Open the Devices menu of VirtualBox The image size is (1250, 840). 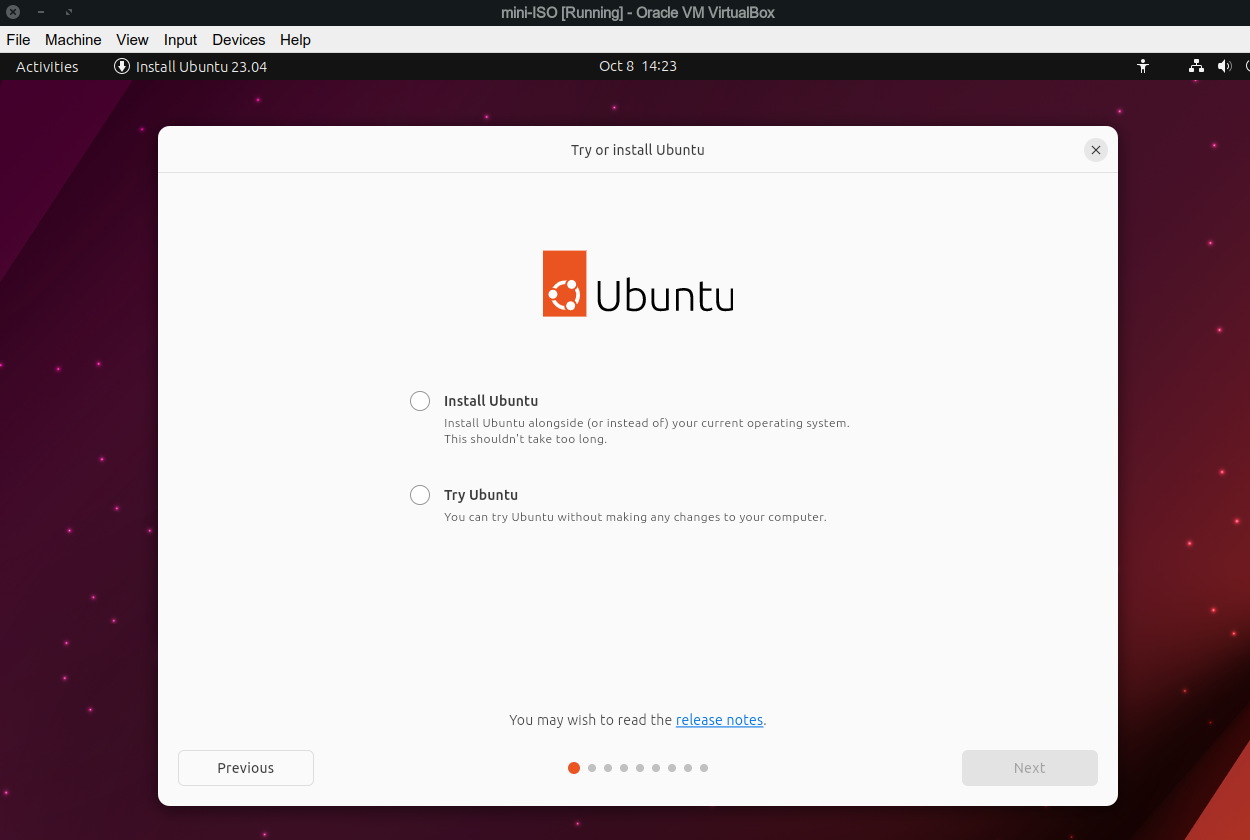pos(238,40)
